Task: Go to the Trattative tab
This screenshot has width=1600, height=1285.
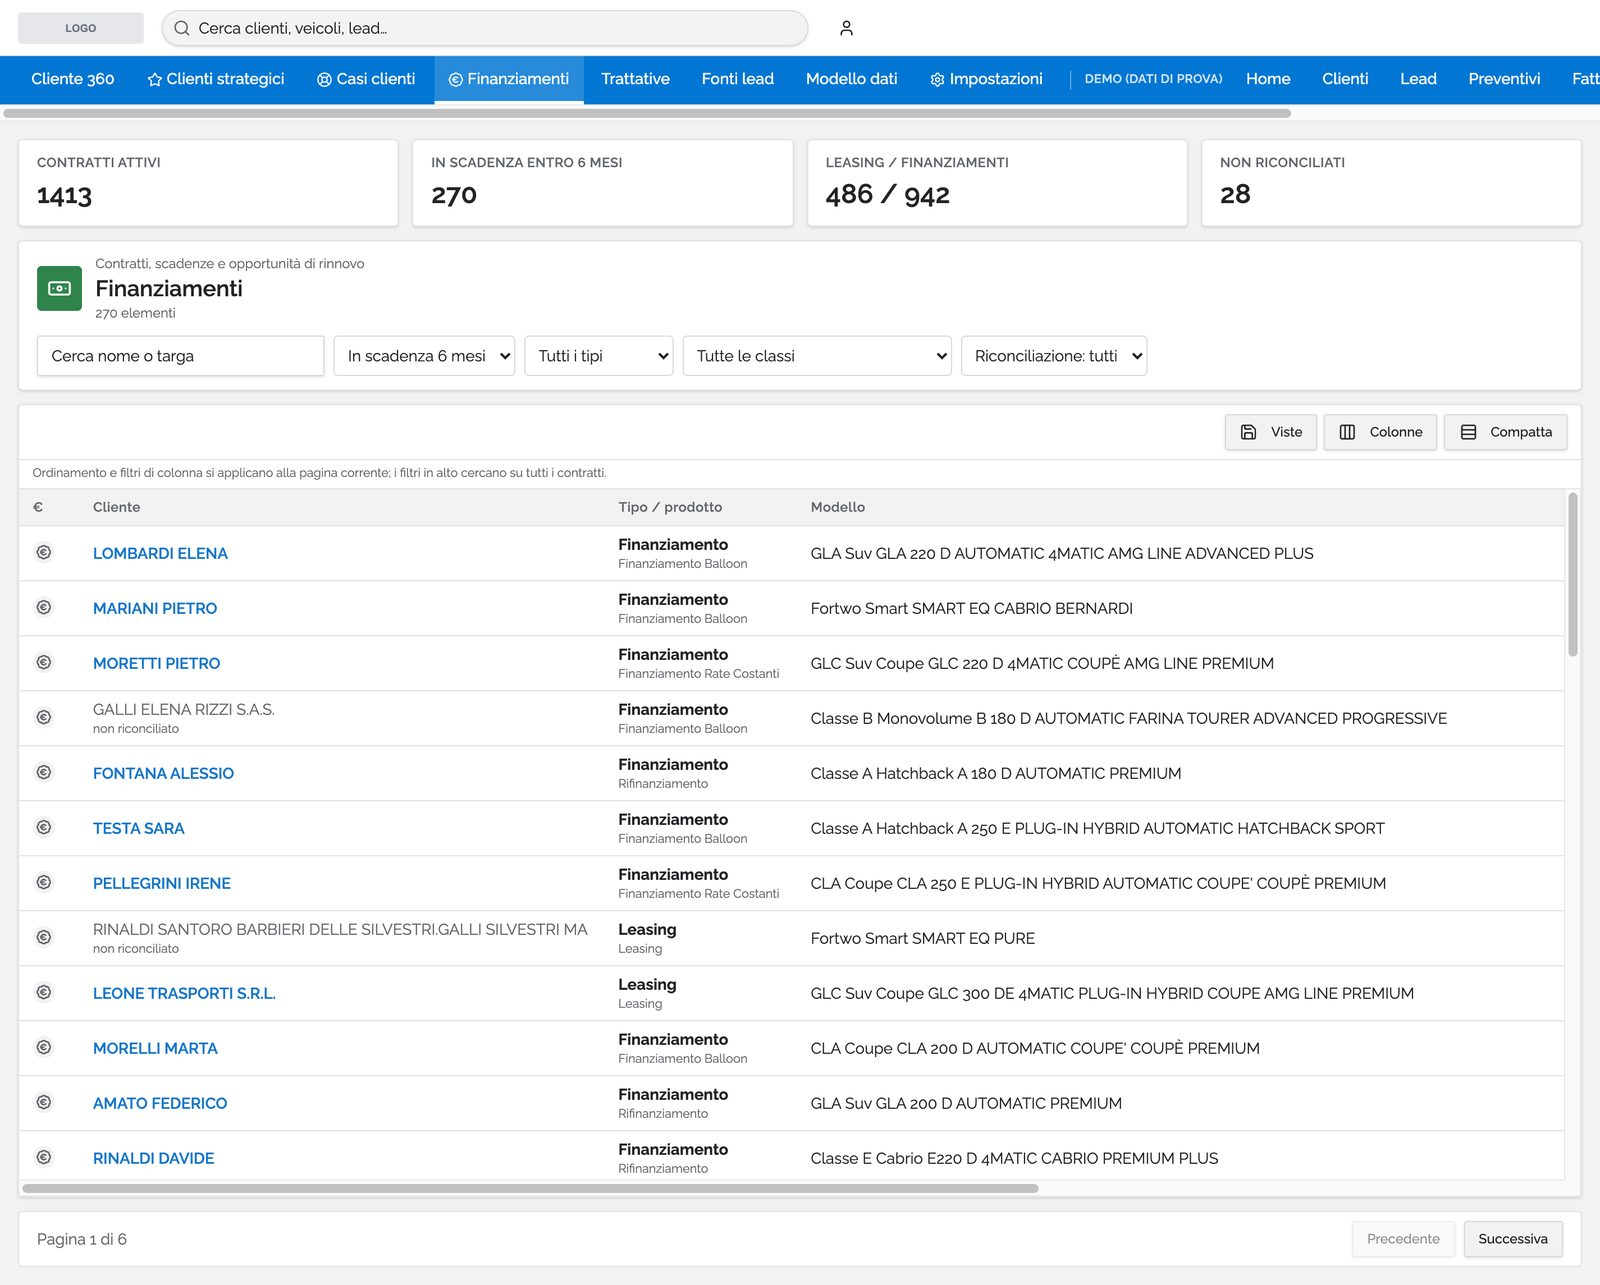Action: pos(635,79)
